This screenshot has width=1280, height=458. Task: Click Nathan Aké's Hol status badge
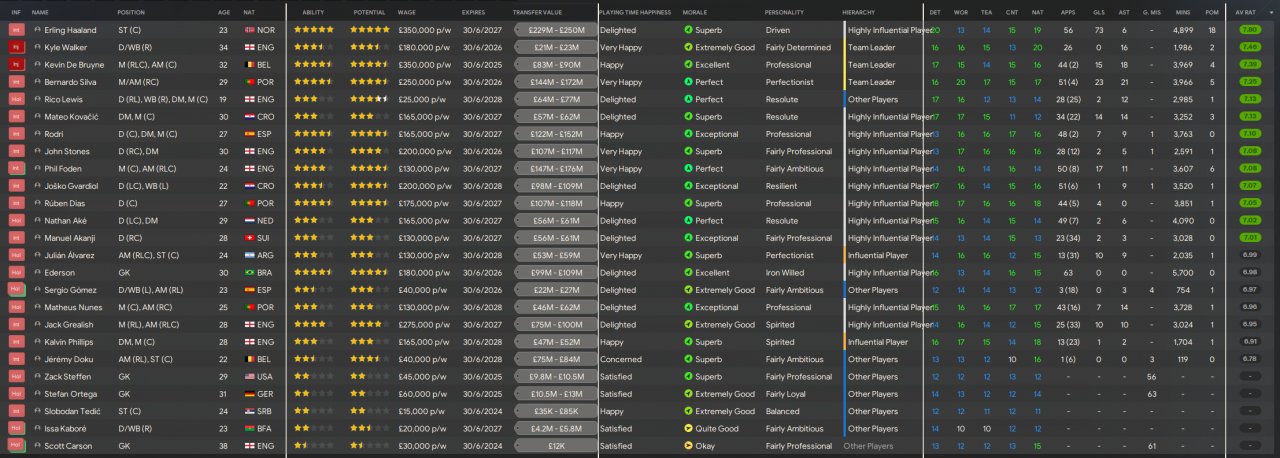16,220
